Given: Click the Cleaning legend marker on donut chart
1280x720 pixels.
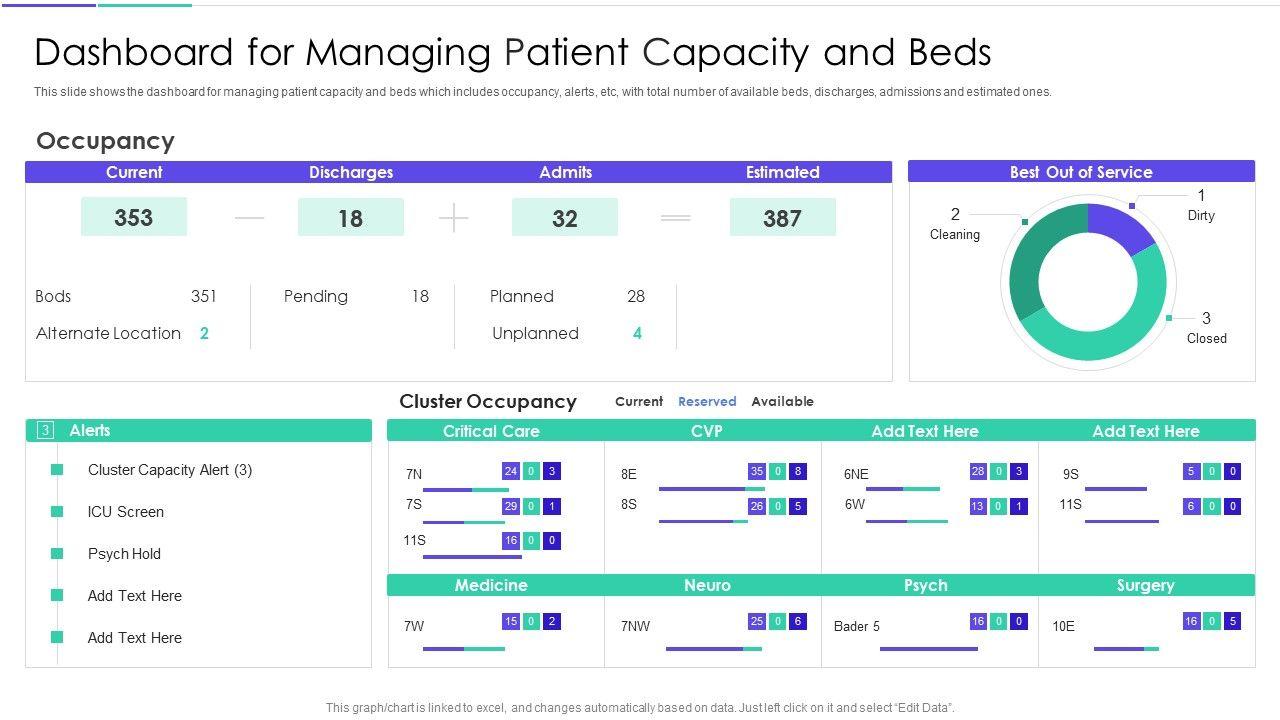Looking at the screenshot, I should [1024, 221].
